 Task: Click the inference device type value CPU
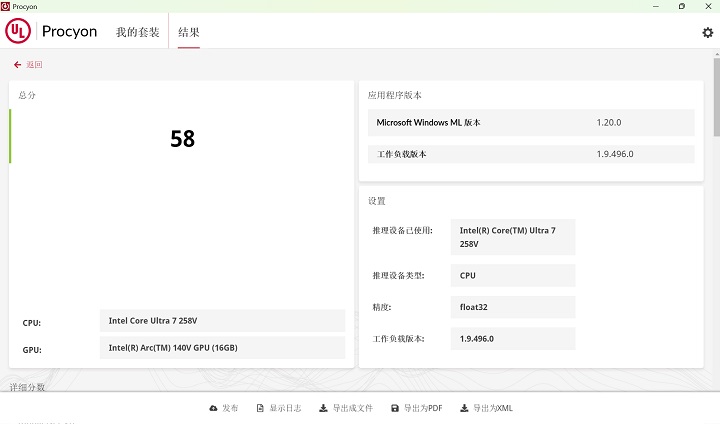(512, 276)
